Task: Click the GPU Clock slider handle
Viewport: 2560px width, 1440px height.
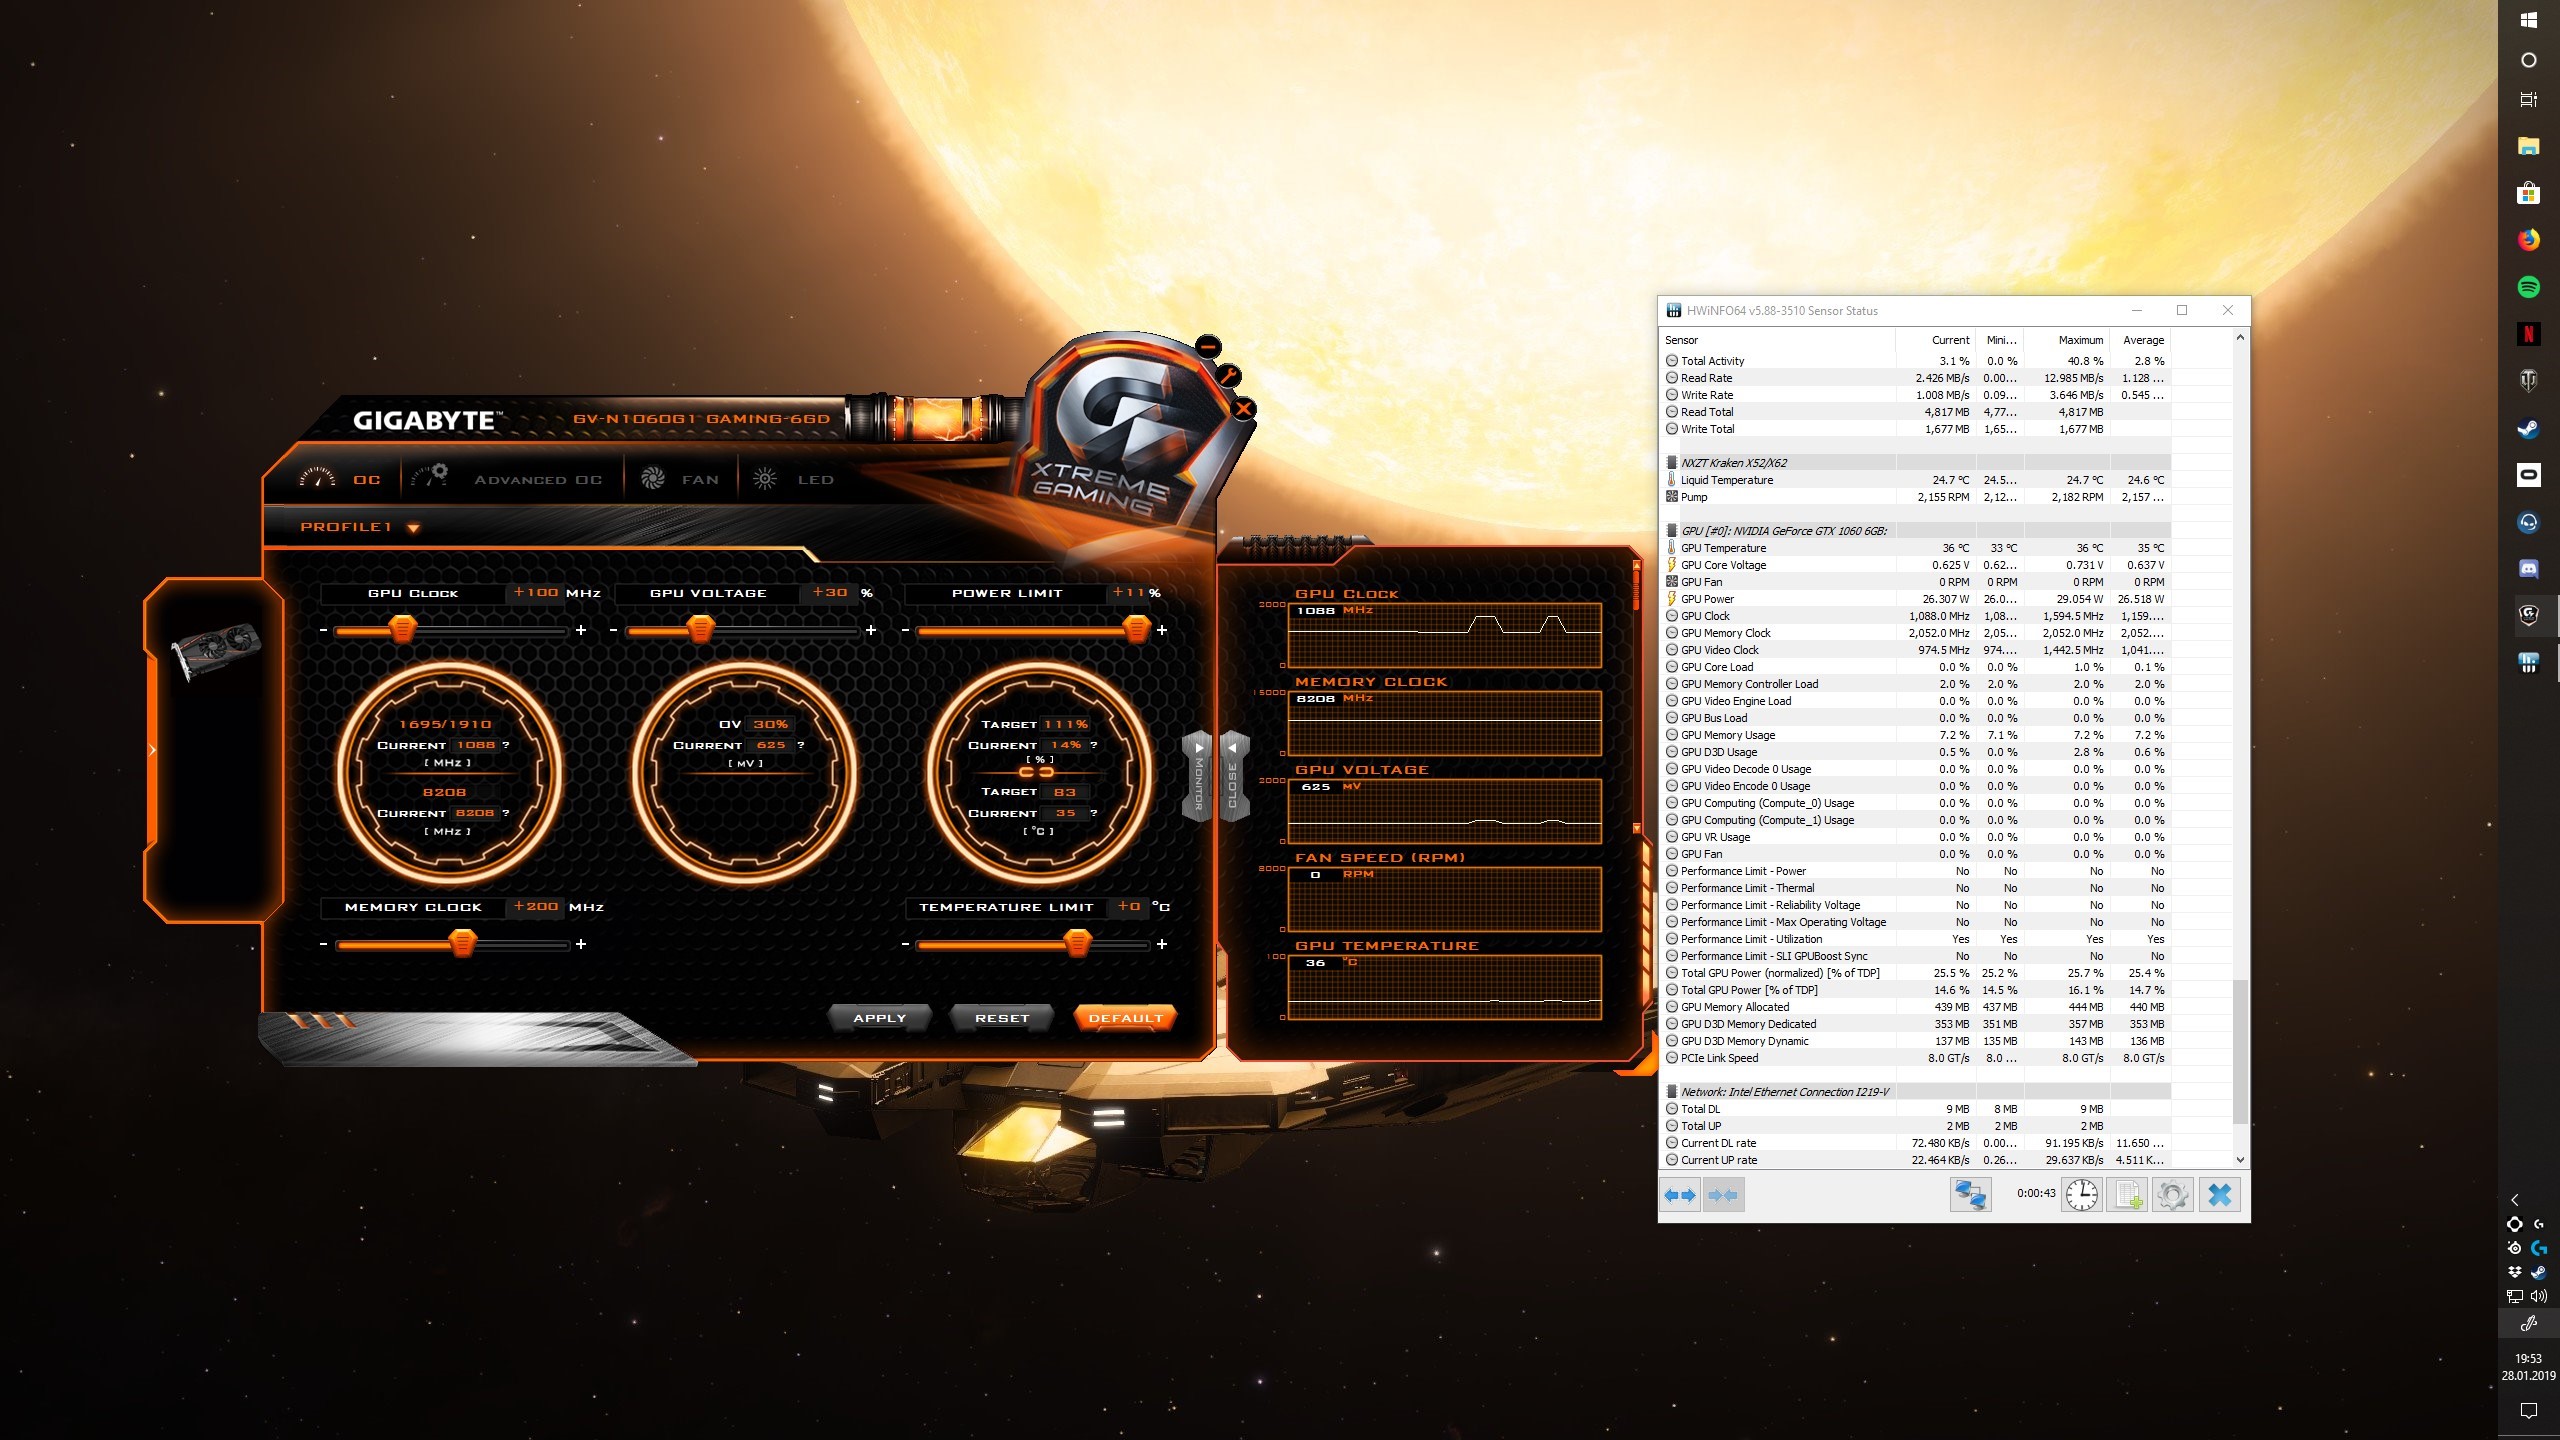Action: pyautogui.click(x=402, y=630)
